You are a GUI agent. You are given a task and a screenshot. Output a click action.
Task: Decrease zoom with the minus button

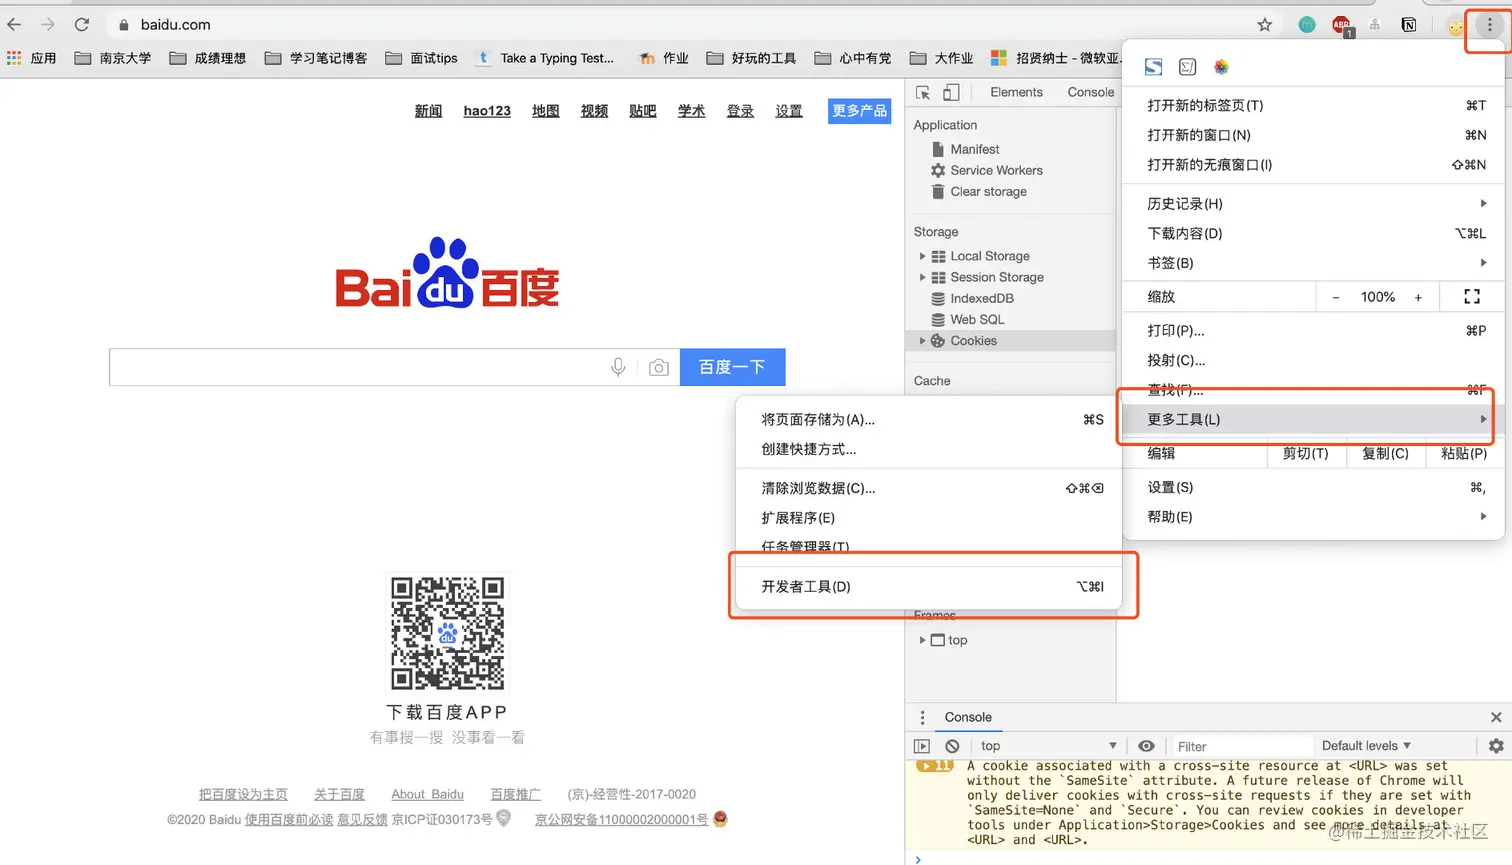coord(1335,297)
